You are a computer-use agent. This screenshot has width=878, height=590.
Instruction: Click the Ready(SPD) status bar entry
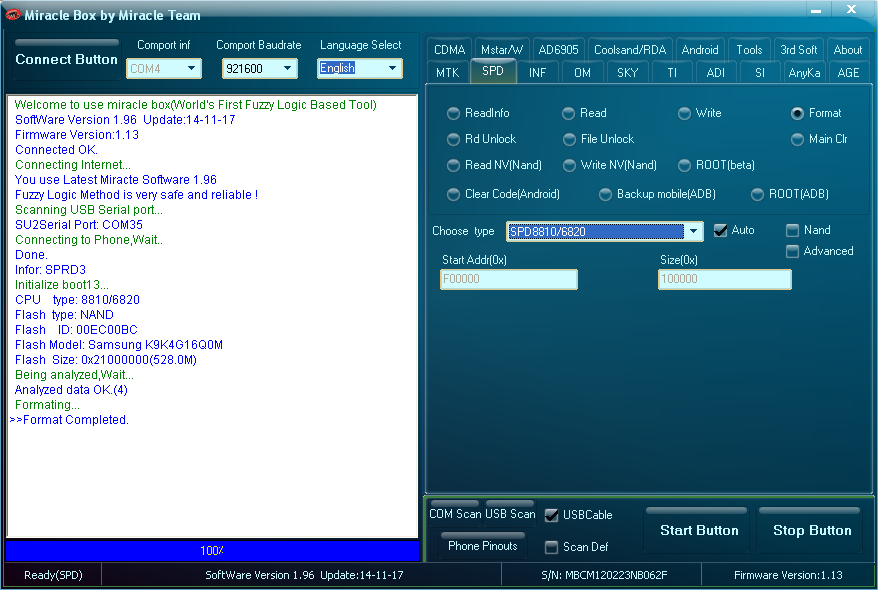point(53,575)
